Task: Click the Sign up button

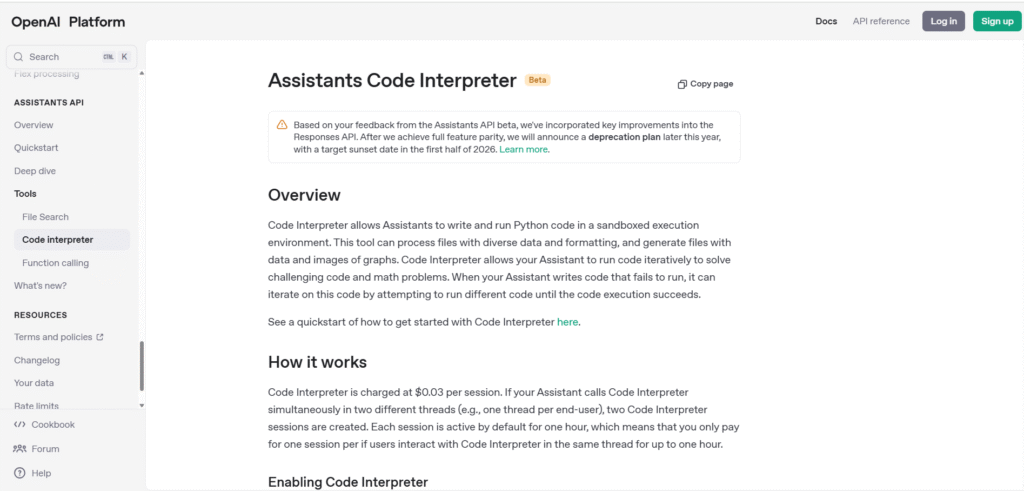Action: coord(997,21)
